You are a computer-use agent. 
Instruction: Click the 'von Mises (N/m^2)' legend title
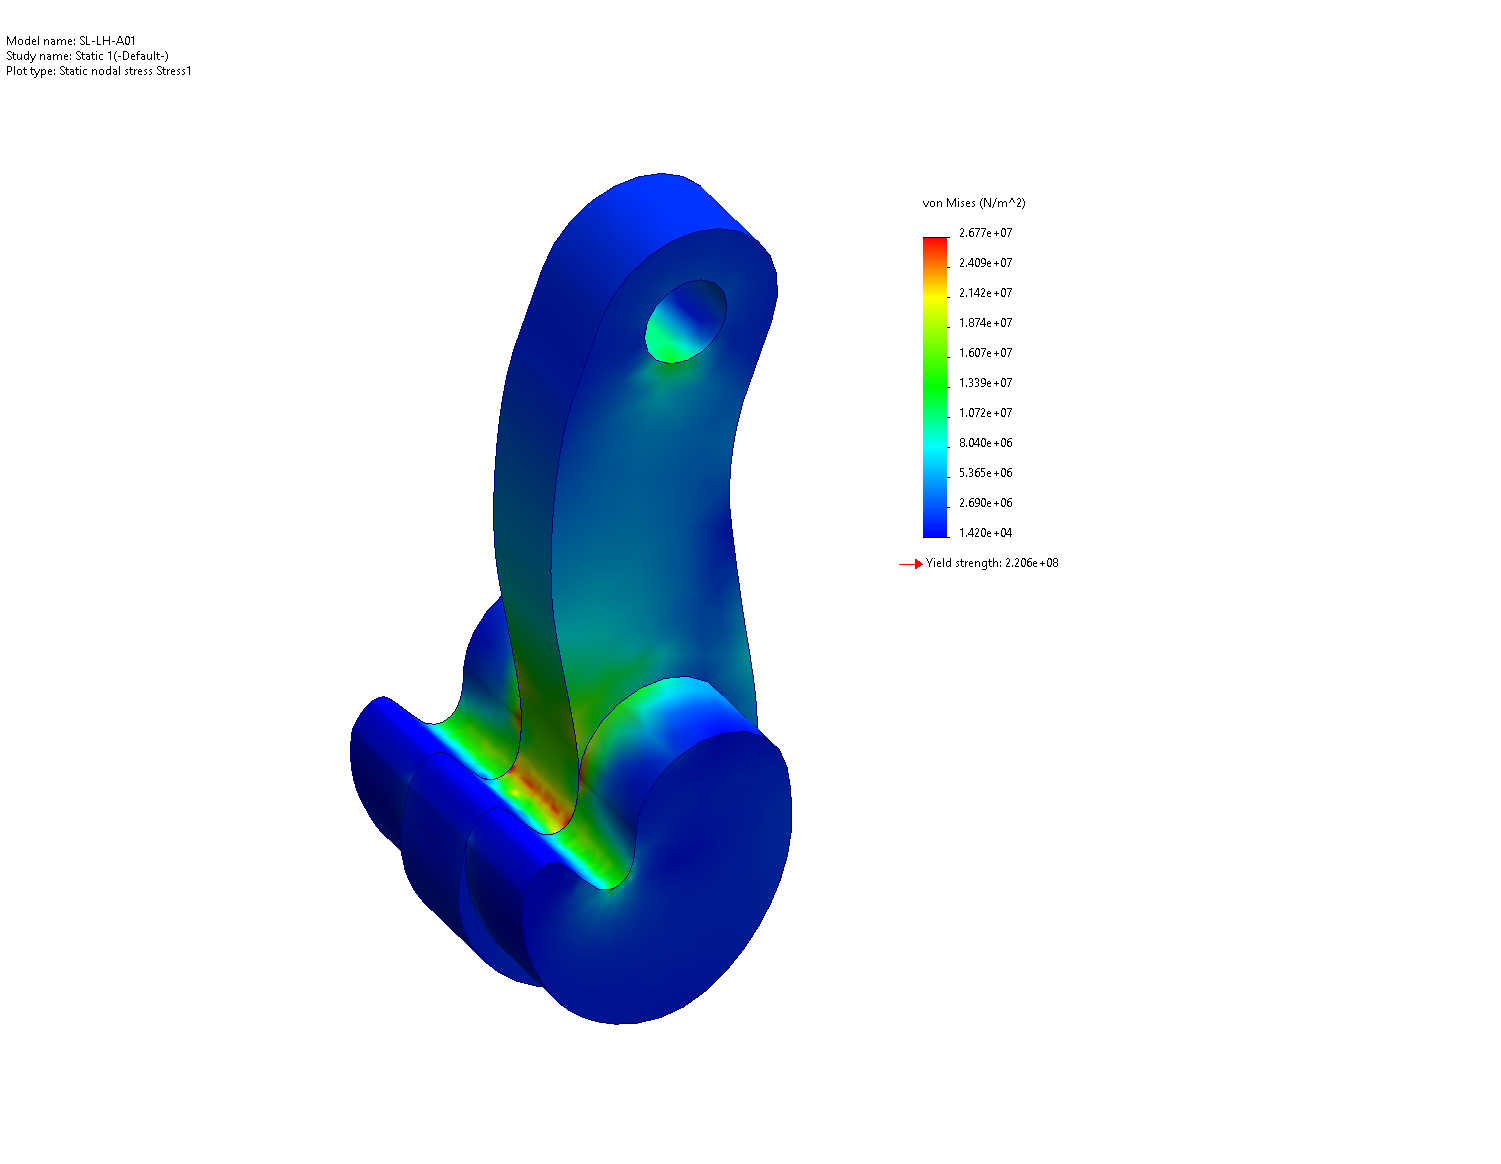coord(974,203)
